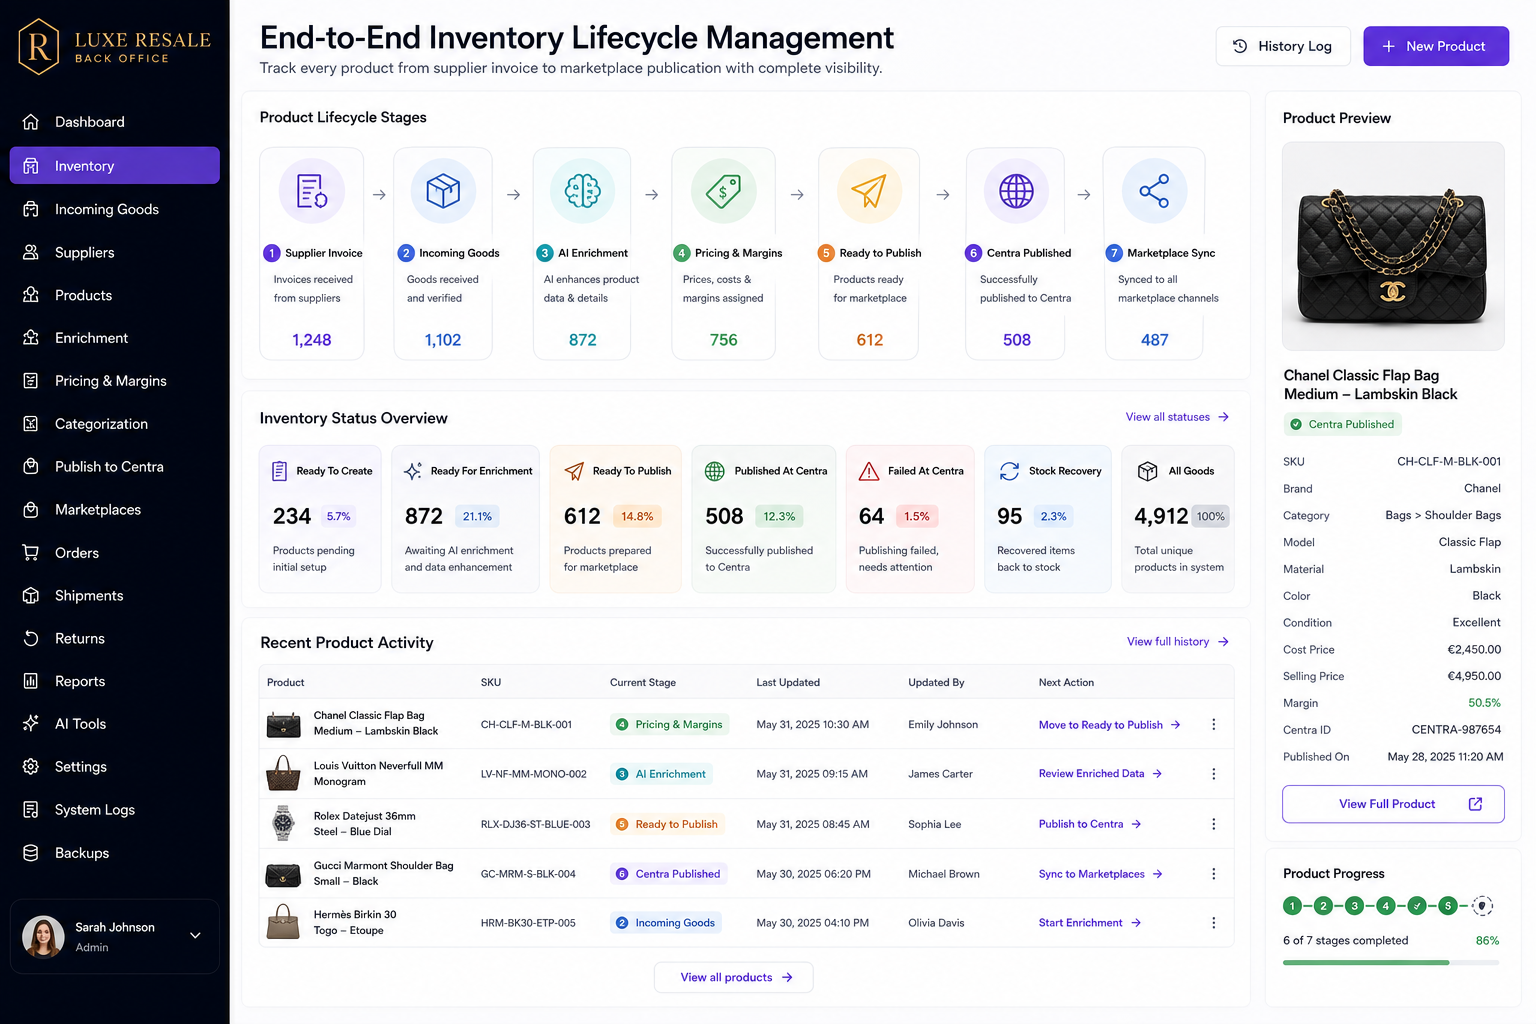This screenshot has width=1536, height=1024.
Task: Open Returns in the sidebar
Action: 115,638
